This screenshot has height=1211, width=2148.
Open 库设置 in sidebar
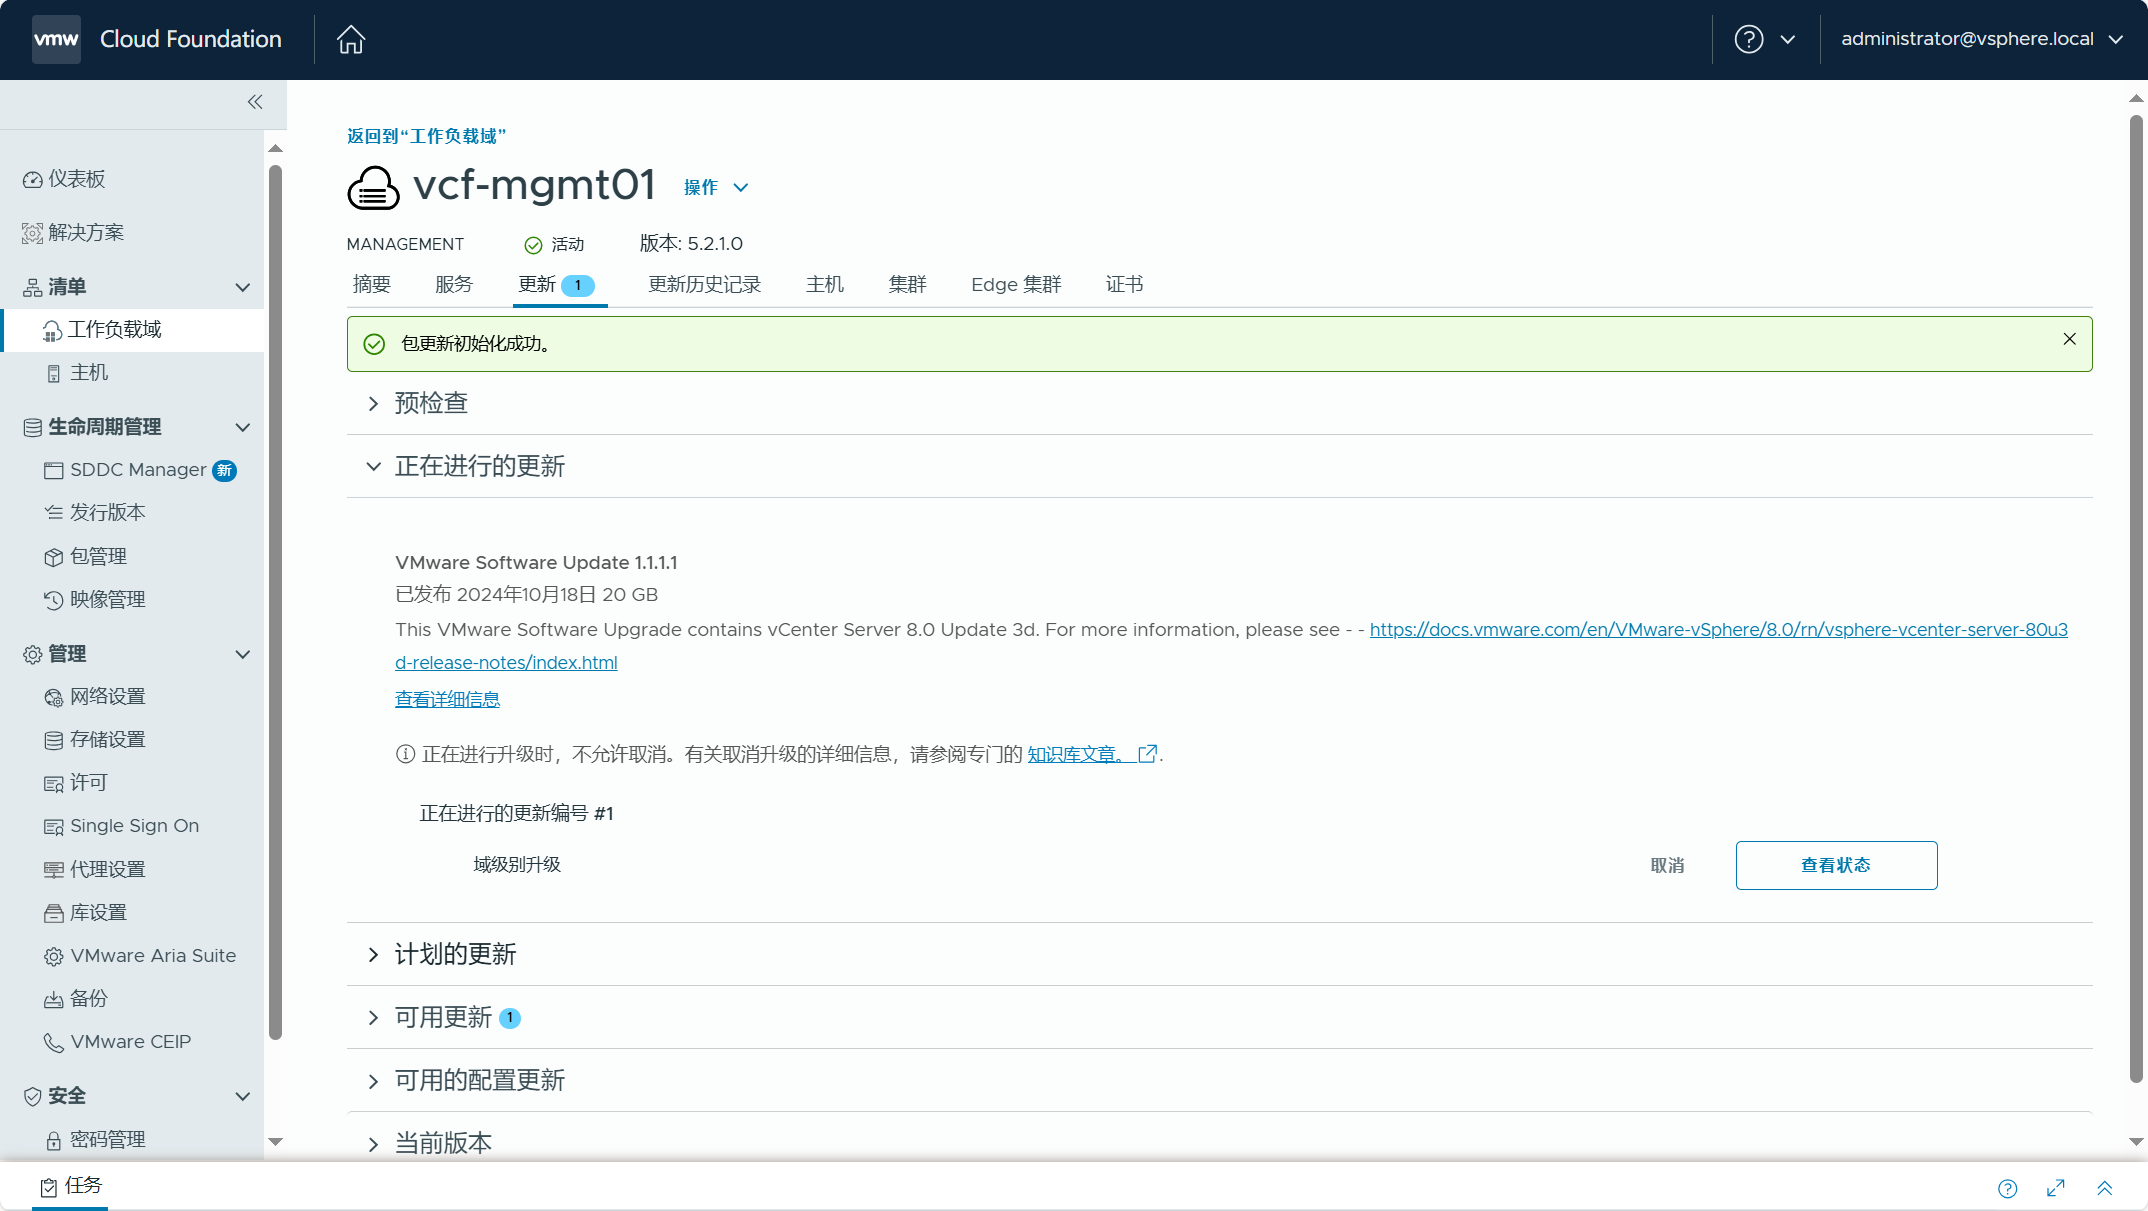[85, 913]
